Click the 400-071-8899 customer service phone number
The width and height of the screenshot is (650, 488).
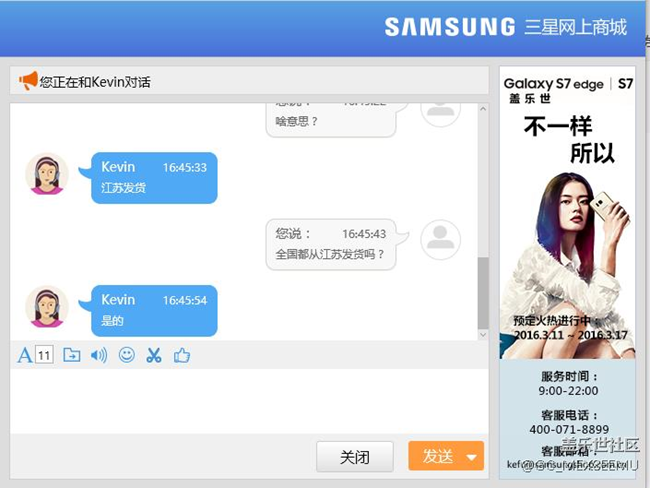click(x=567, y=429)
